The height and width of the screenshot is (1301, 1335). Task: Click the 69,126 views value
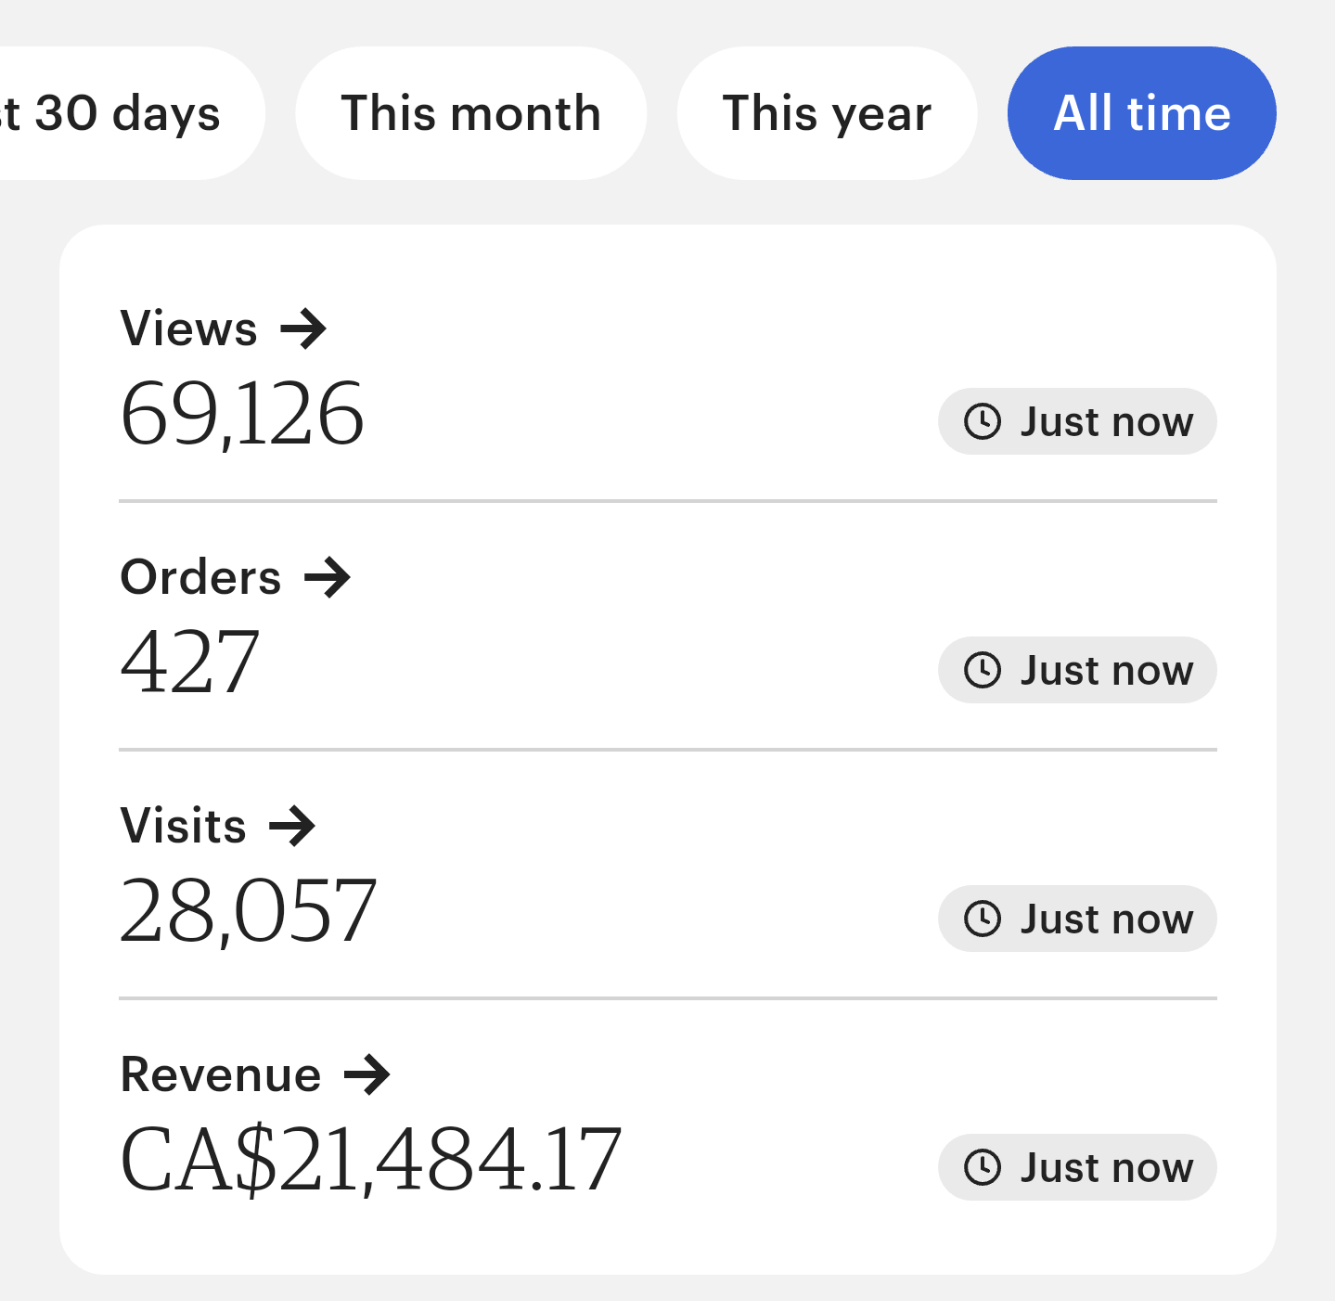coord(242,413)
